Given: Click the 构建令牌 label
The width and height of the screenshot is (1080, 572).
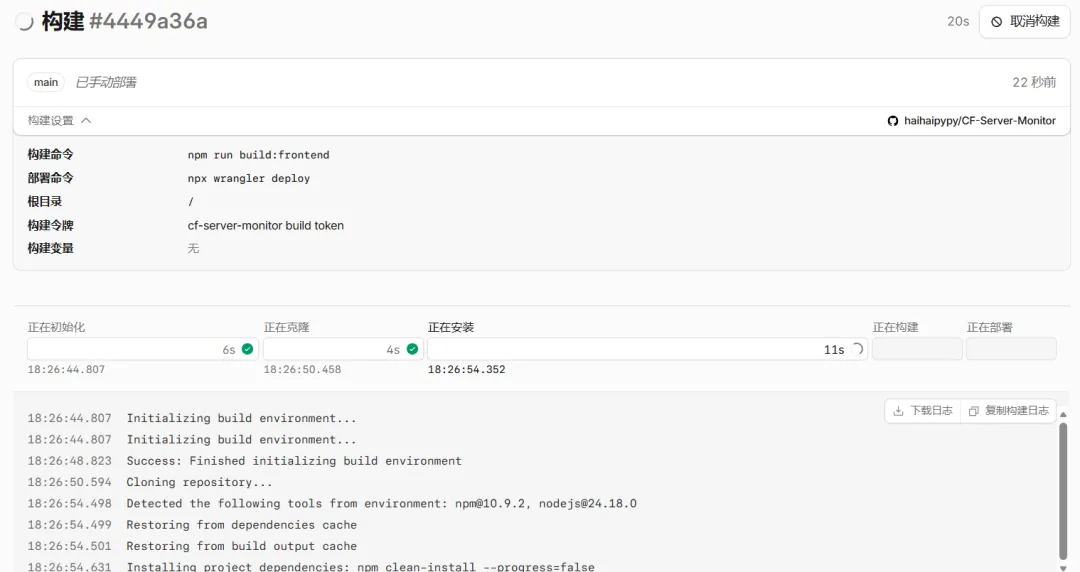Looking at the screenshot, I should pyautogui.click(x=50, y=225).
